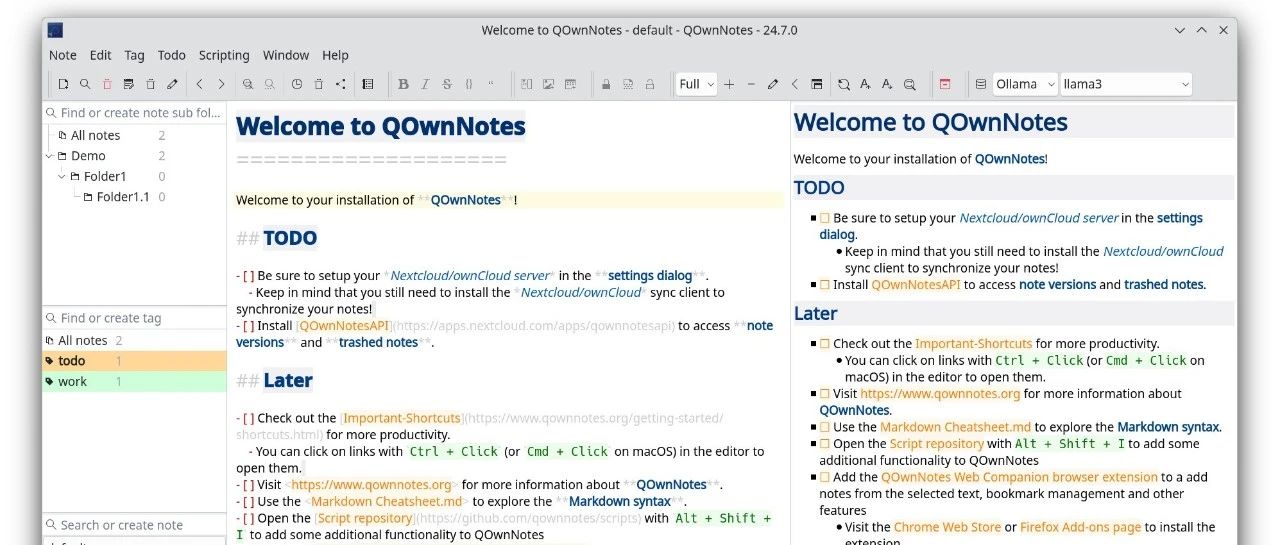Create a new note with the toolbar icon
This screenshot has width=1280, height=545.
click(x=63, y=84)
